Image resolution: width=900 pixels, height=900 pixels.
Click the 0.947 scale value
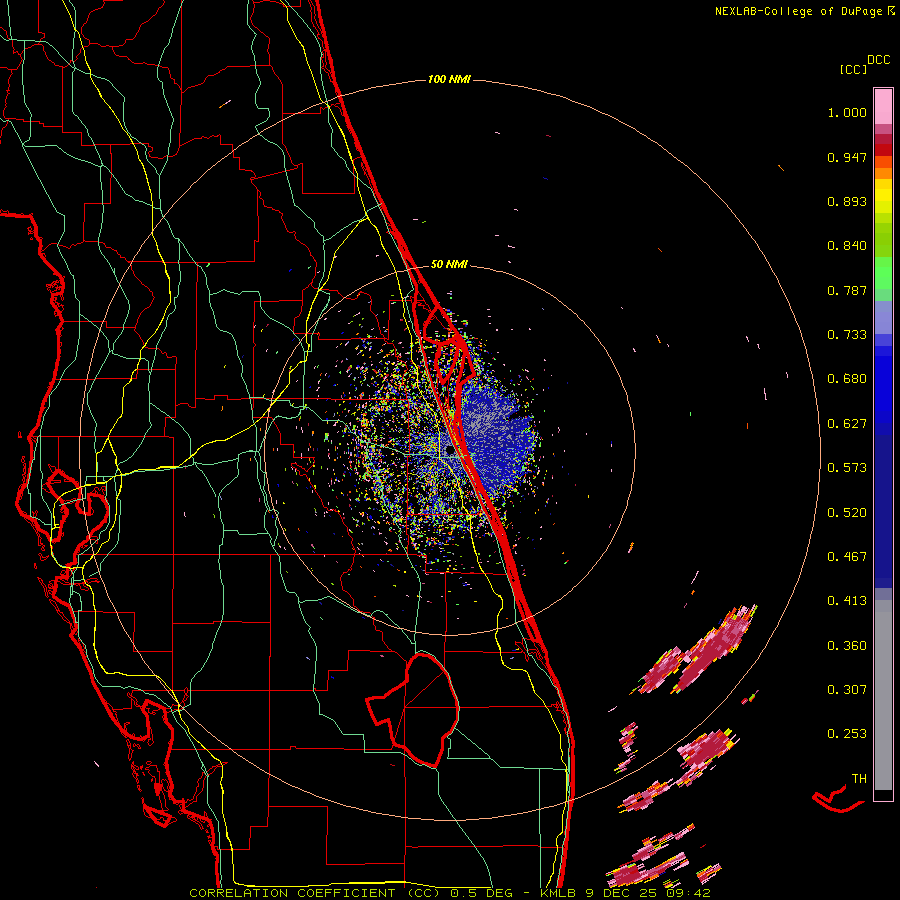click(x=847, y=157)
